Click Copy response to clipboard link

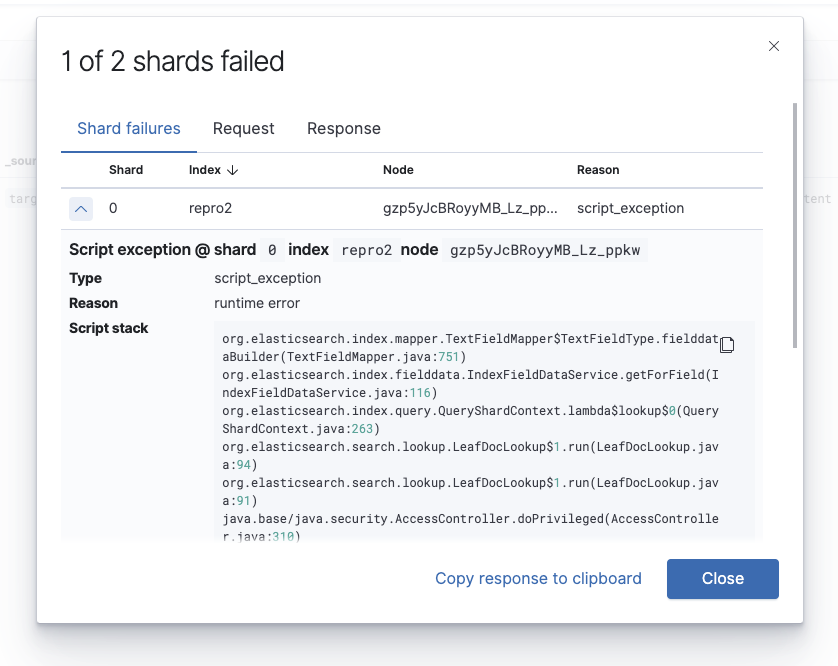(x=538, y=578)
